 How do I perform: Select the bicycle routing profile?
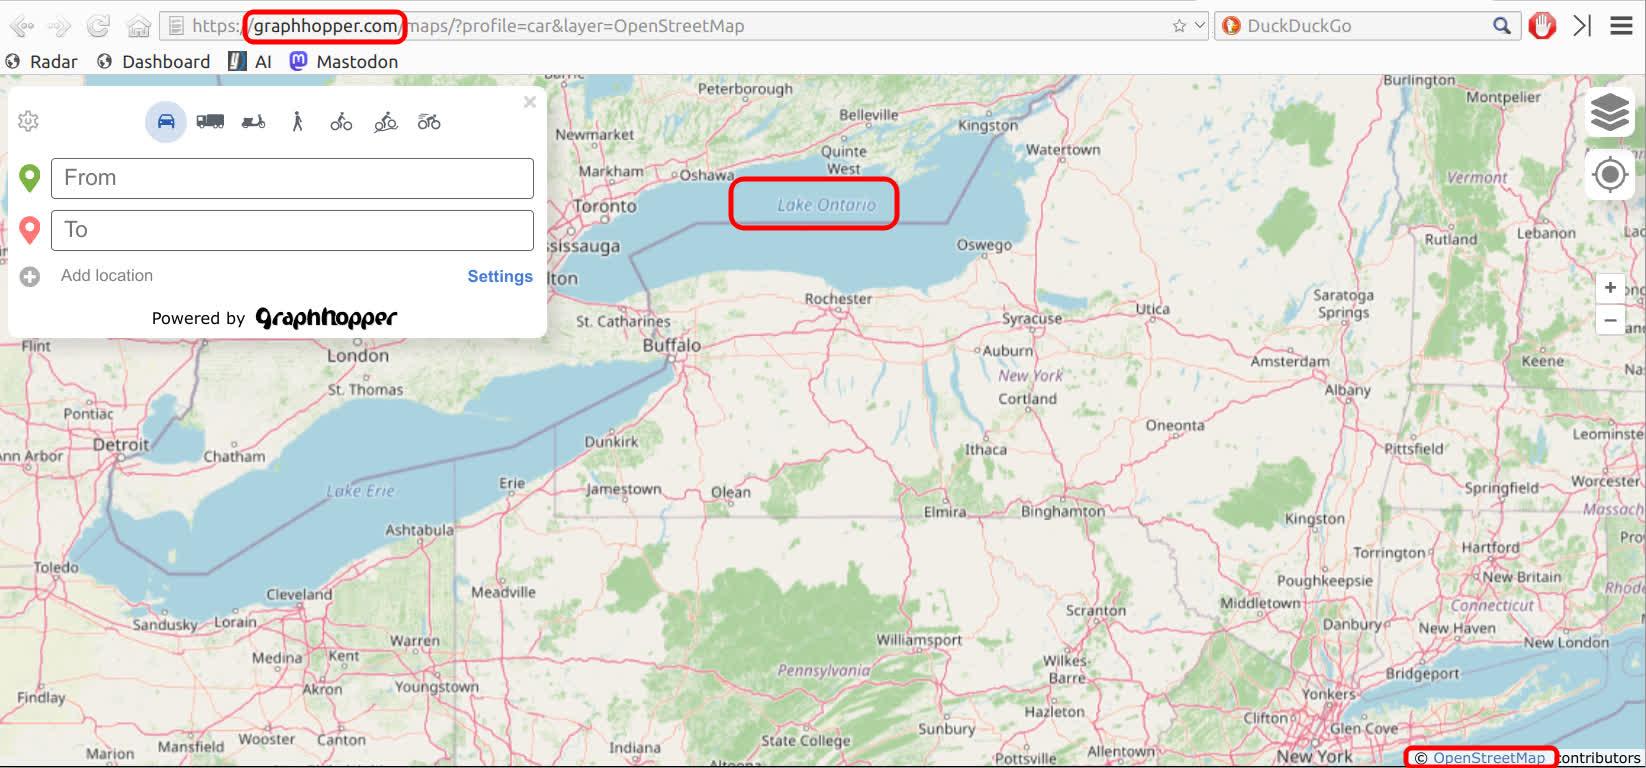click(341, 122)
